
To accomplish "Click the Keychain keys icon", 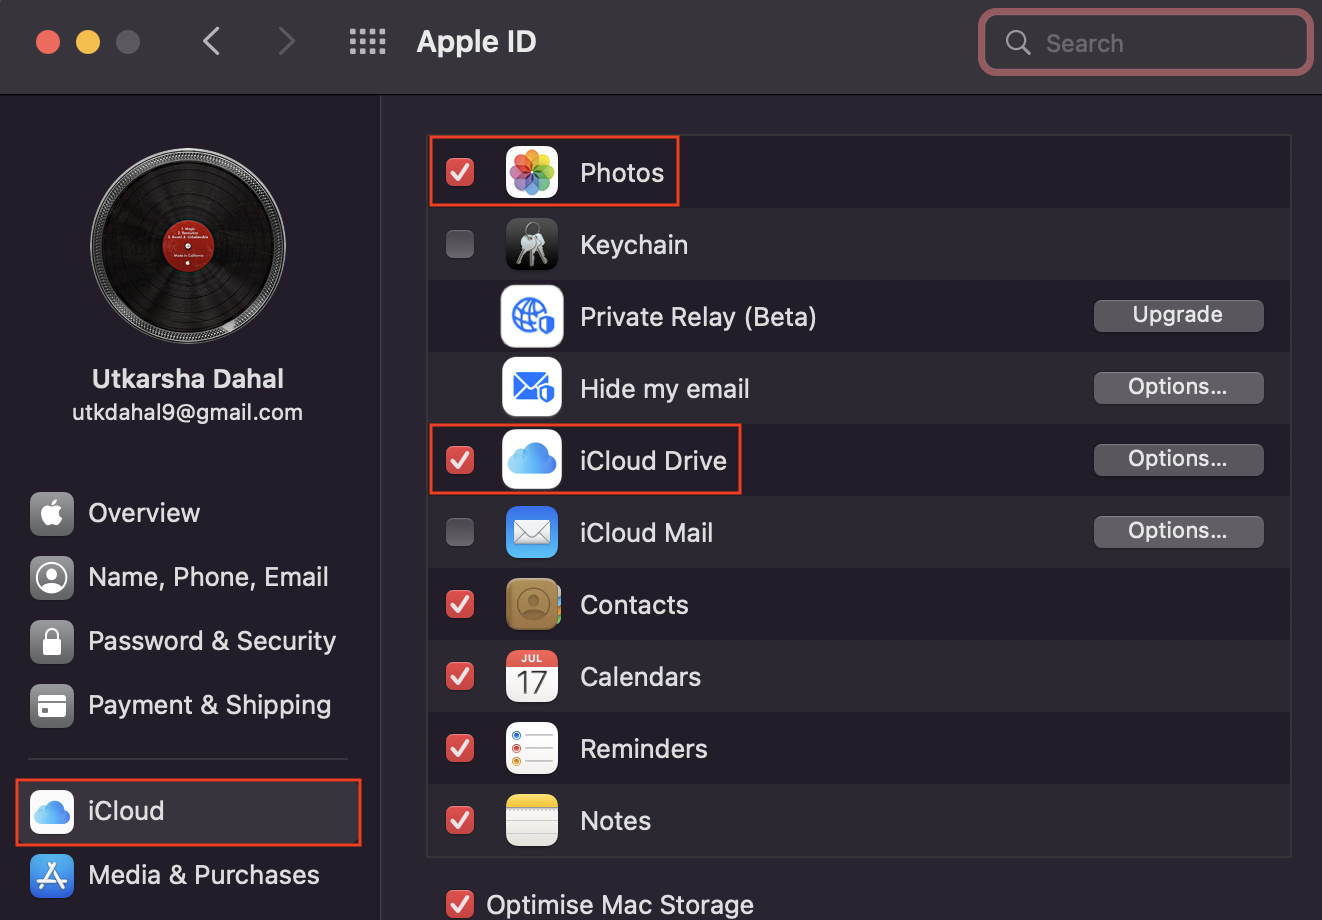I will coord(532,244).
